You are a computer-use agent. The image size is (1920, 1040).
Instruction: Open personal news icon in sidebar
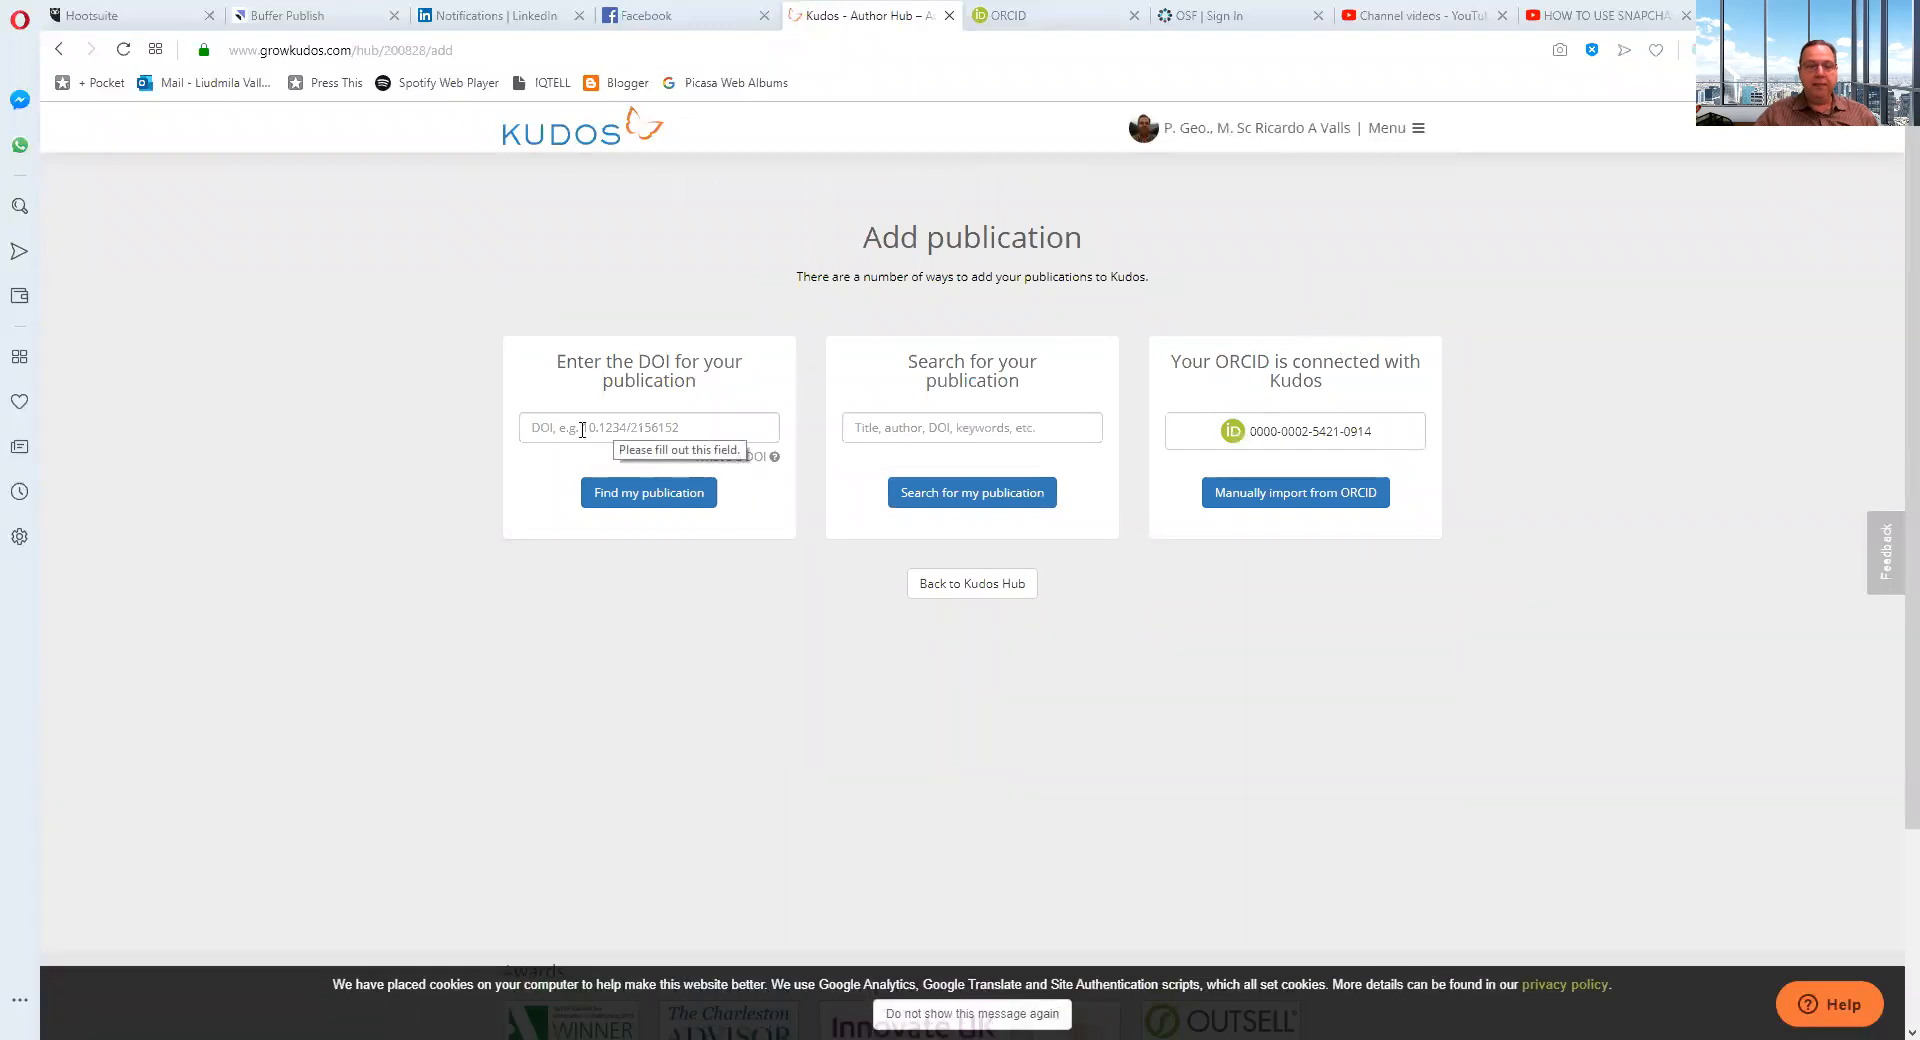(20, 447)
